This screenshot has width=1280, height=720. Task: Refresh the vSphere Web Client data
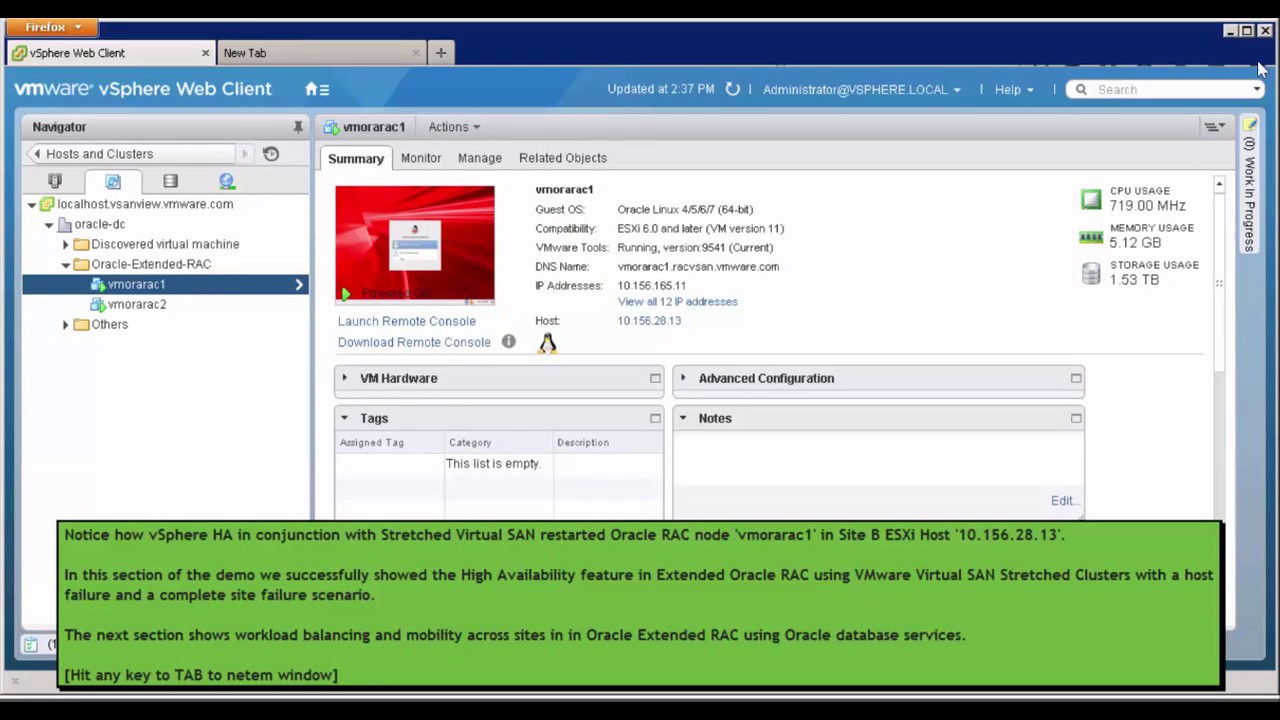pos(733,89)
